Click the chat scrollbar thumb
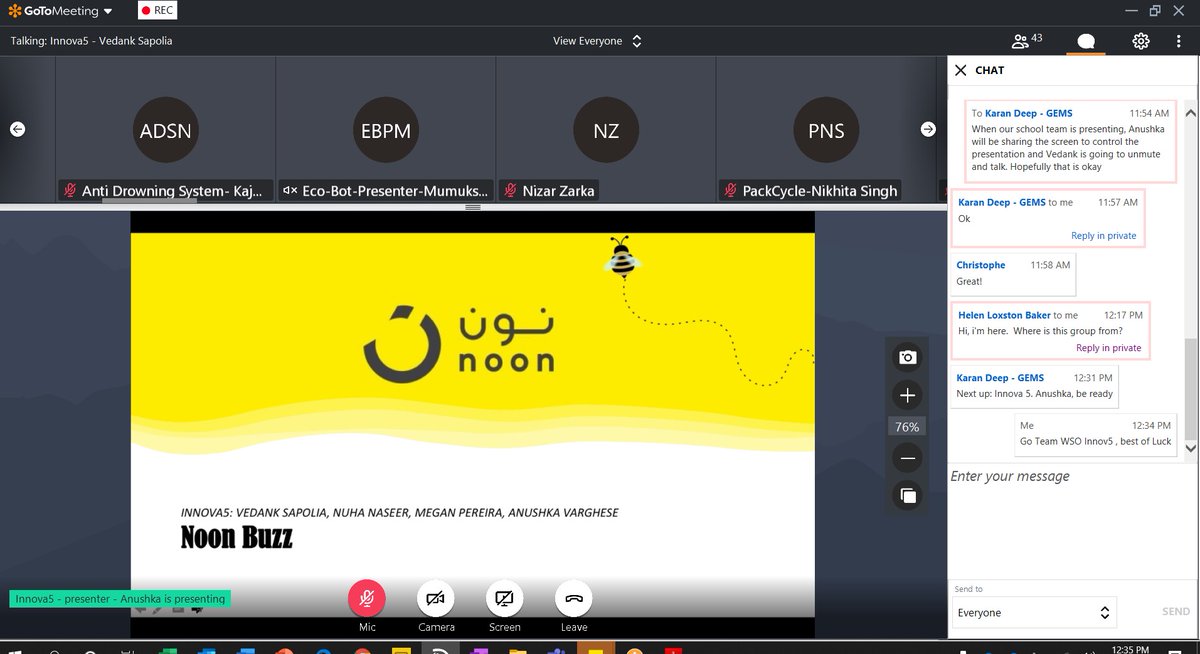The width and height of the screenshot is (1200, 654). (x=1190, y=389)
